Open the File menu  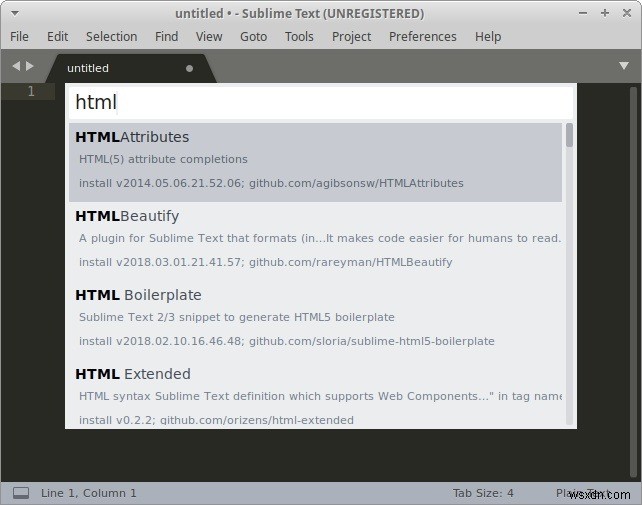pos(19,37)
